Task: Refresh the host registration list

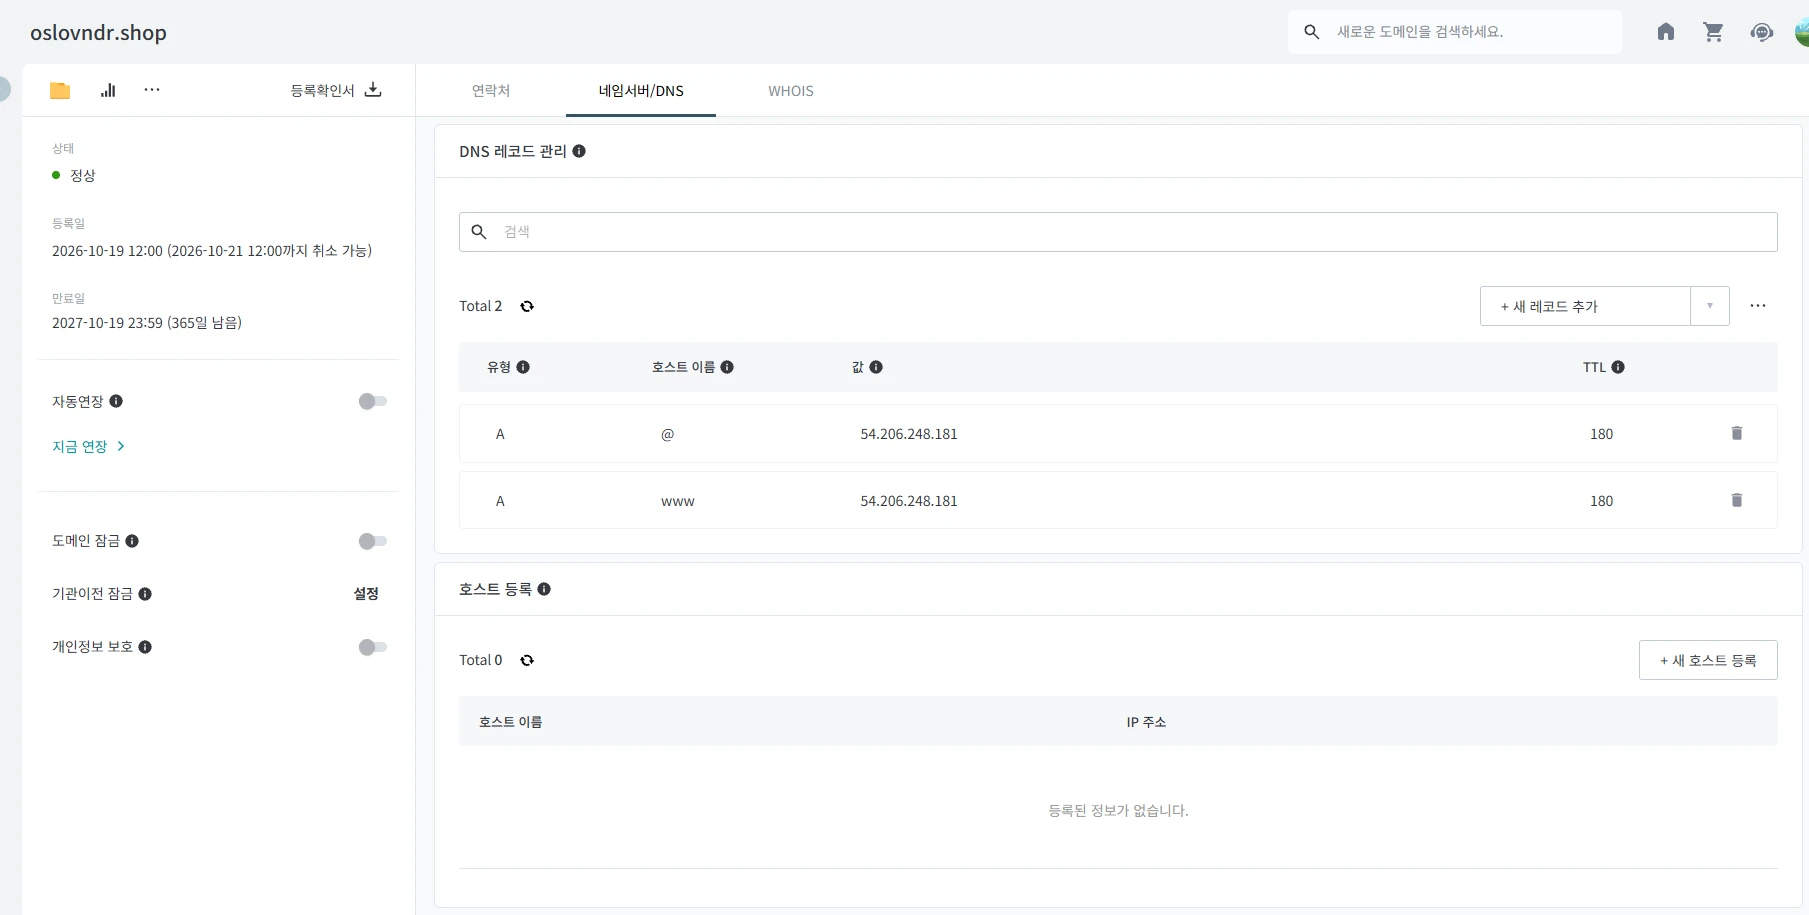Action: [527, 660]
